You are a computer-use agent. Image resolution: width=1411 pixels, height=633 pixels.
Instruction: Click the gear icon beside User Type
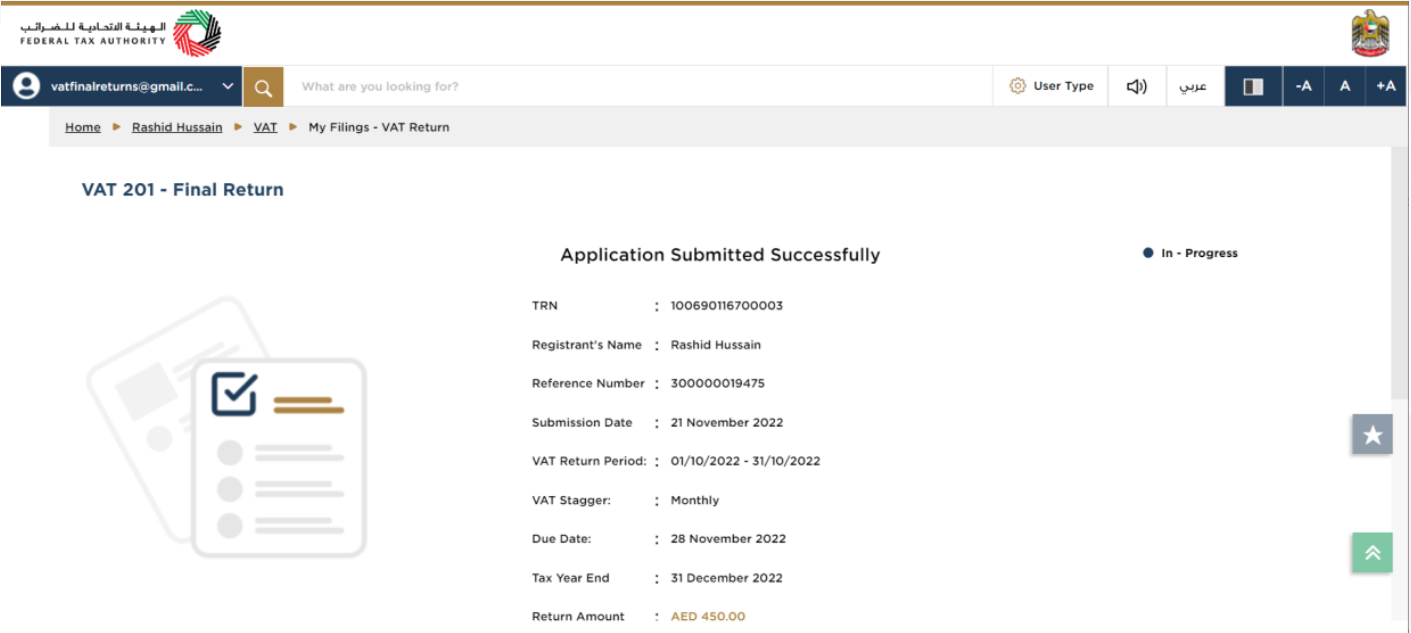click(1018, 86)
